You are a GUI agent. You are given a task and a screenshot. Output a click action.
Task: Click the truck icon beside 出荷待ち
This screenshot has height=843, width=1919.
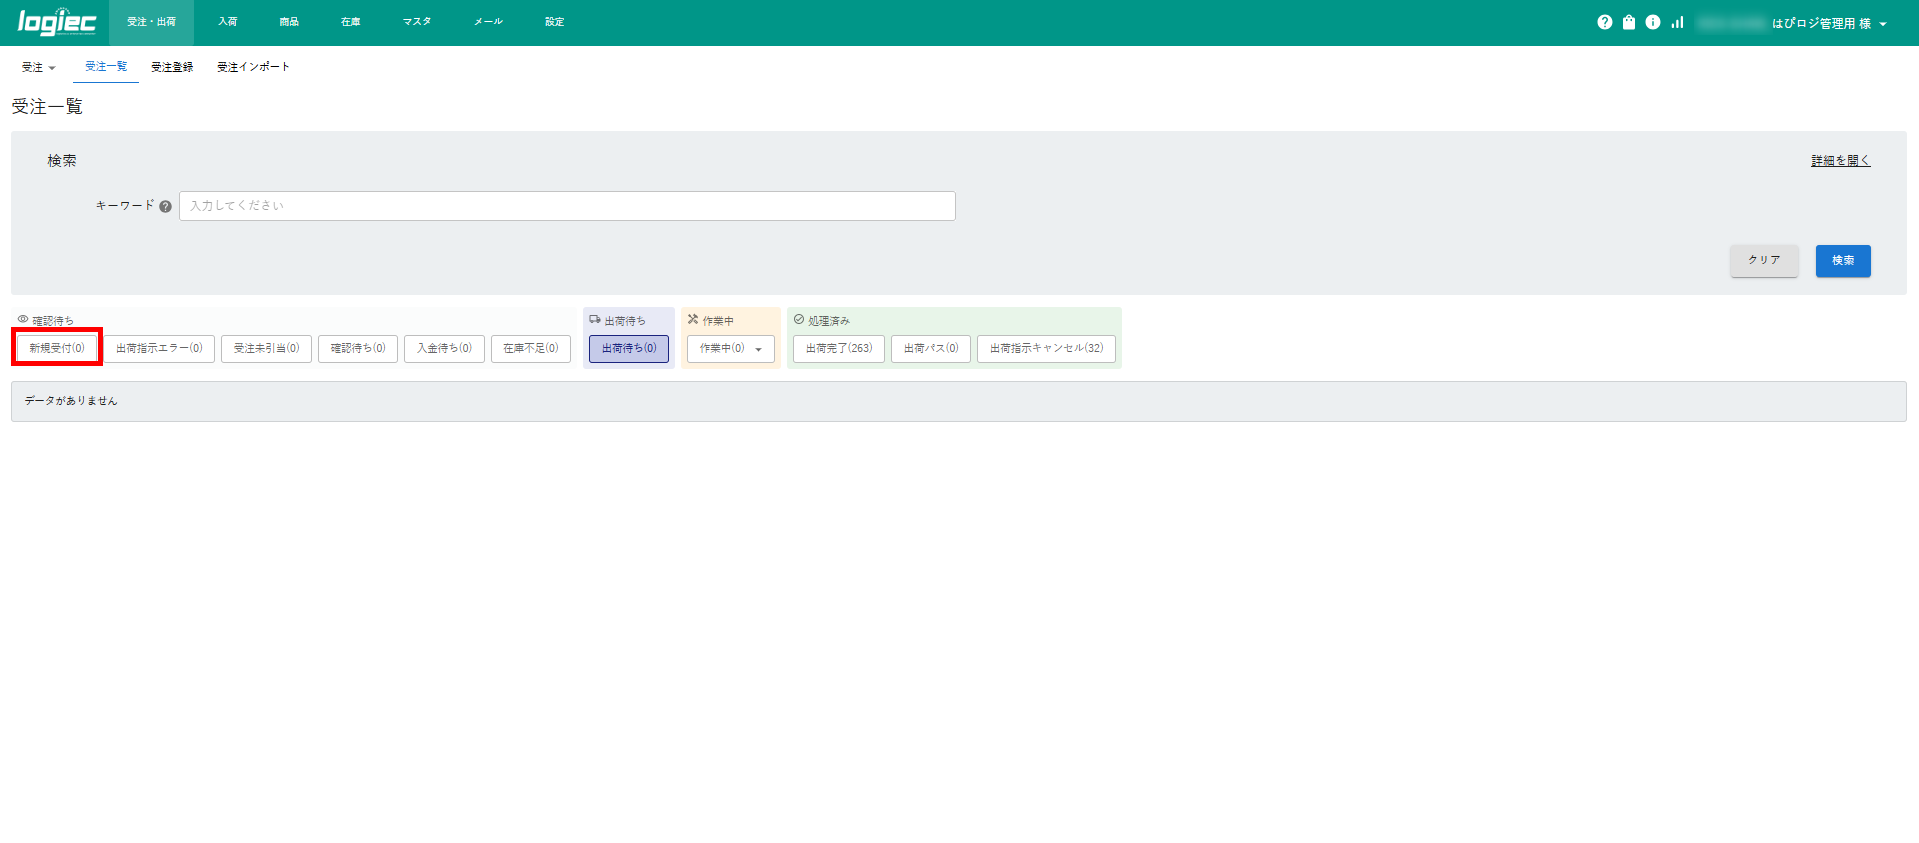595,320
